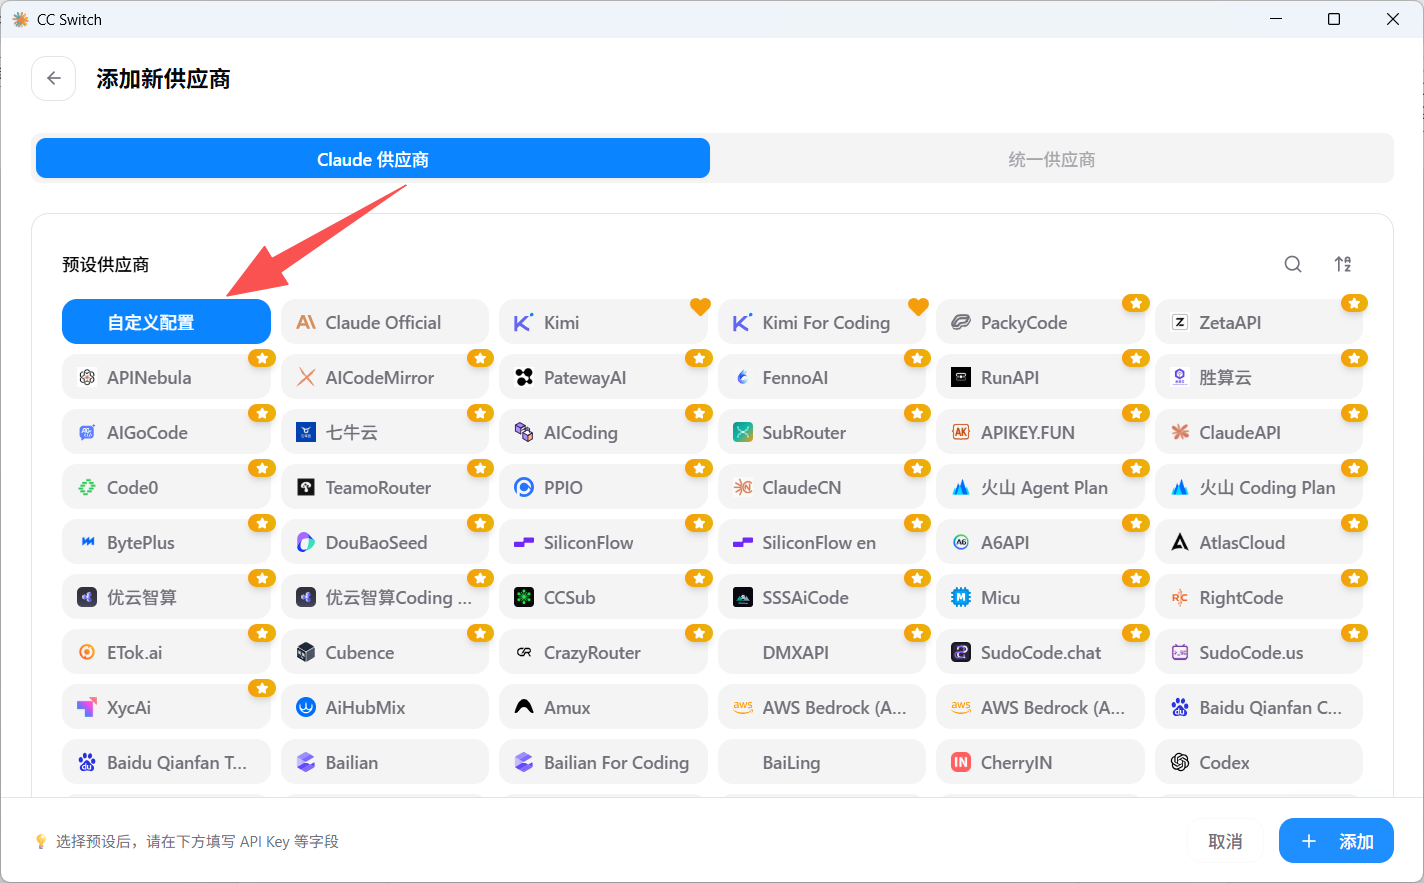Click the PackyCode logo icon
The image size is (1424, 883).
pos(961,322)
